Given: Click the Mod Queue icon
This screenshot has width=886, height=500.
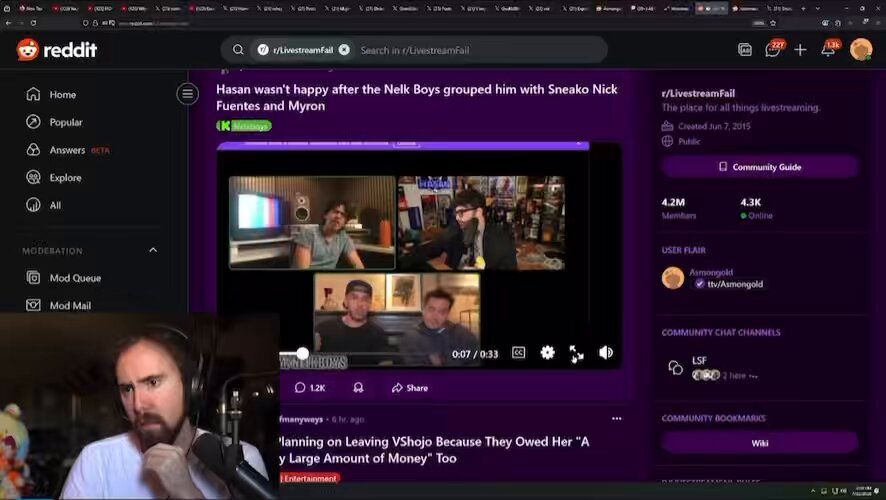Looking at the screenshot, I should click(x=33, y=277).
